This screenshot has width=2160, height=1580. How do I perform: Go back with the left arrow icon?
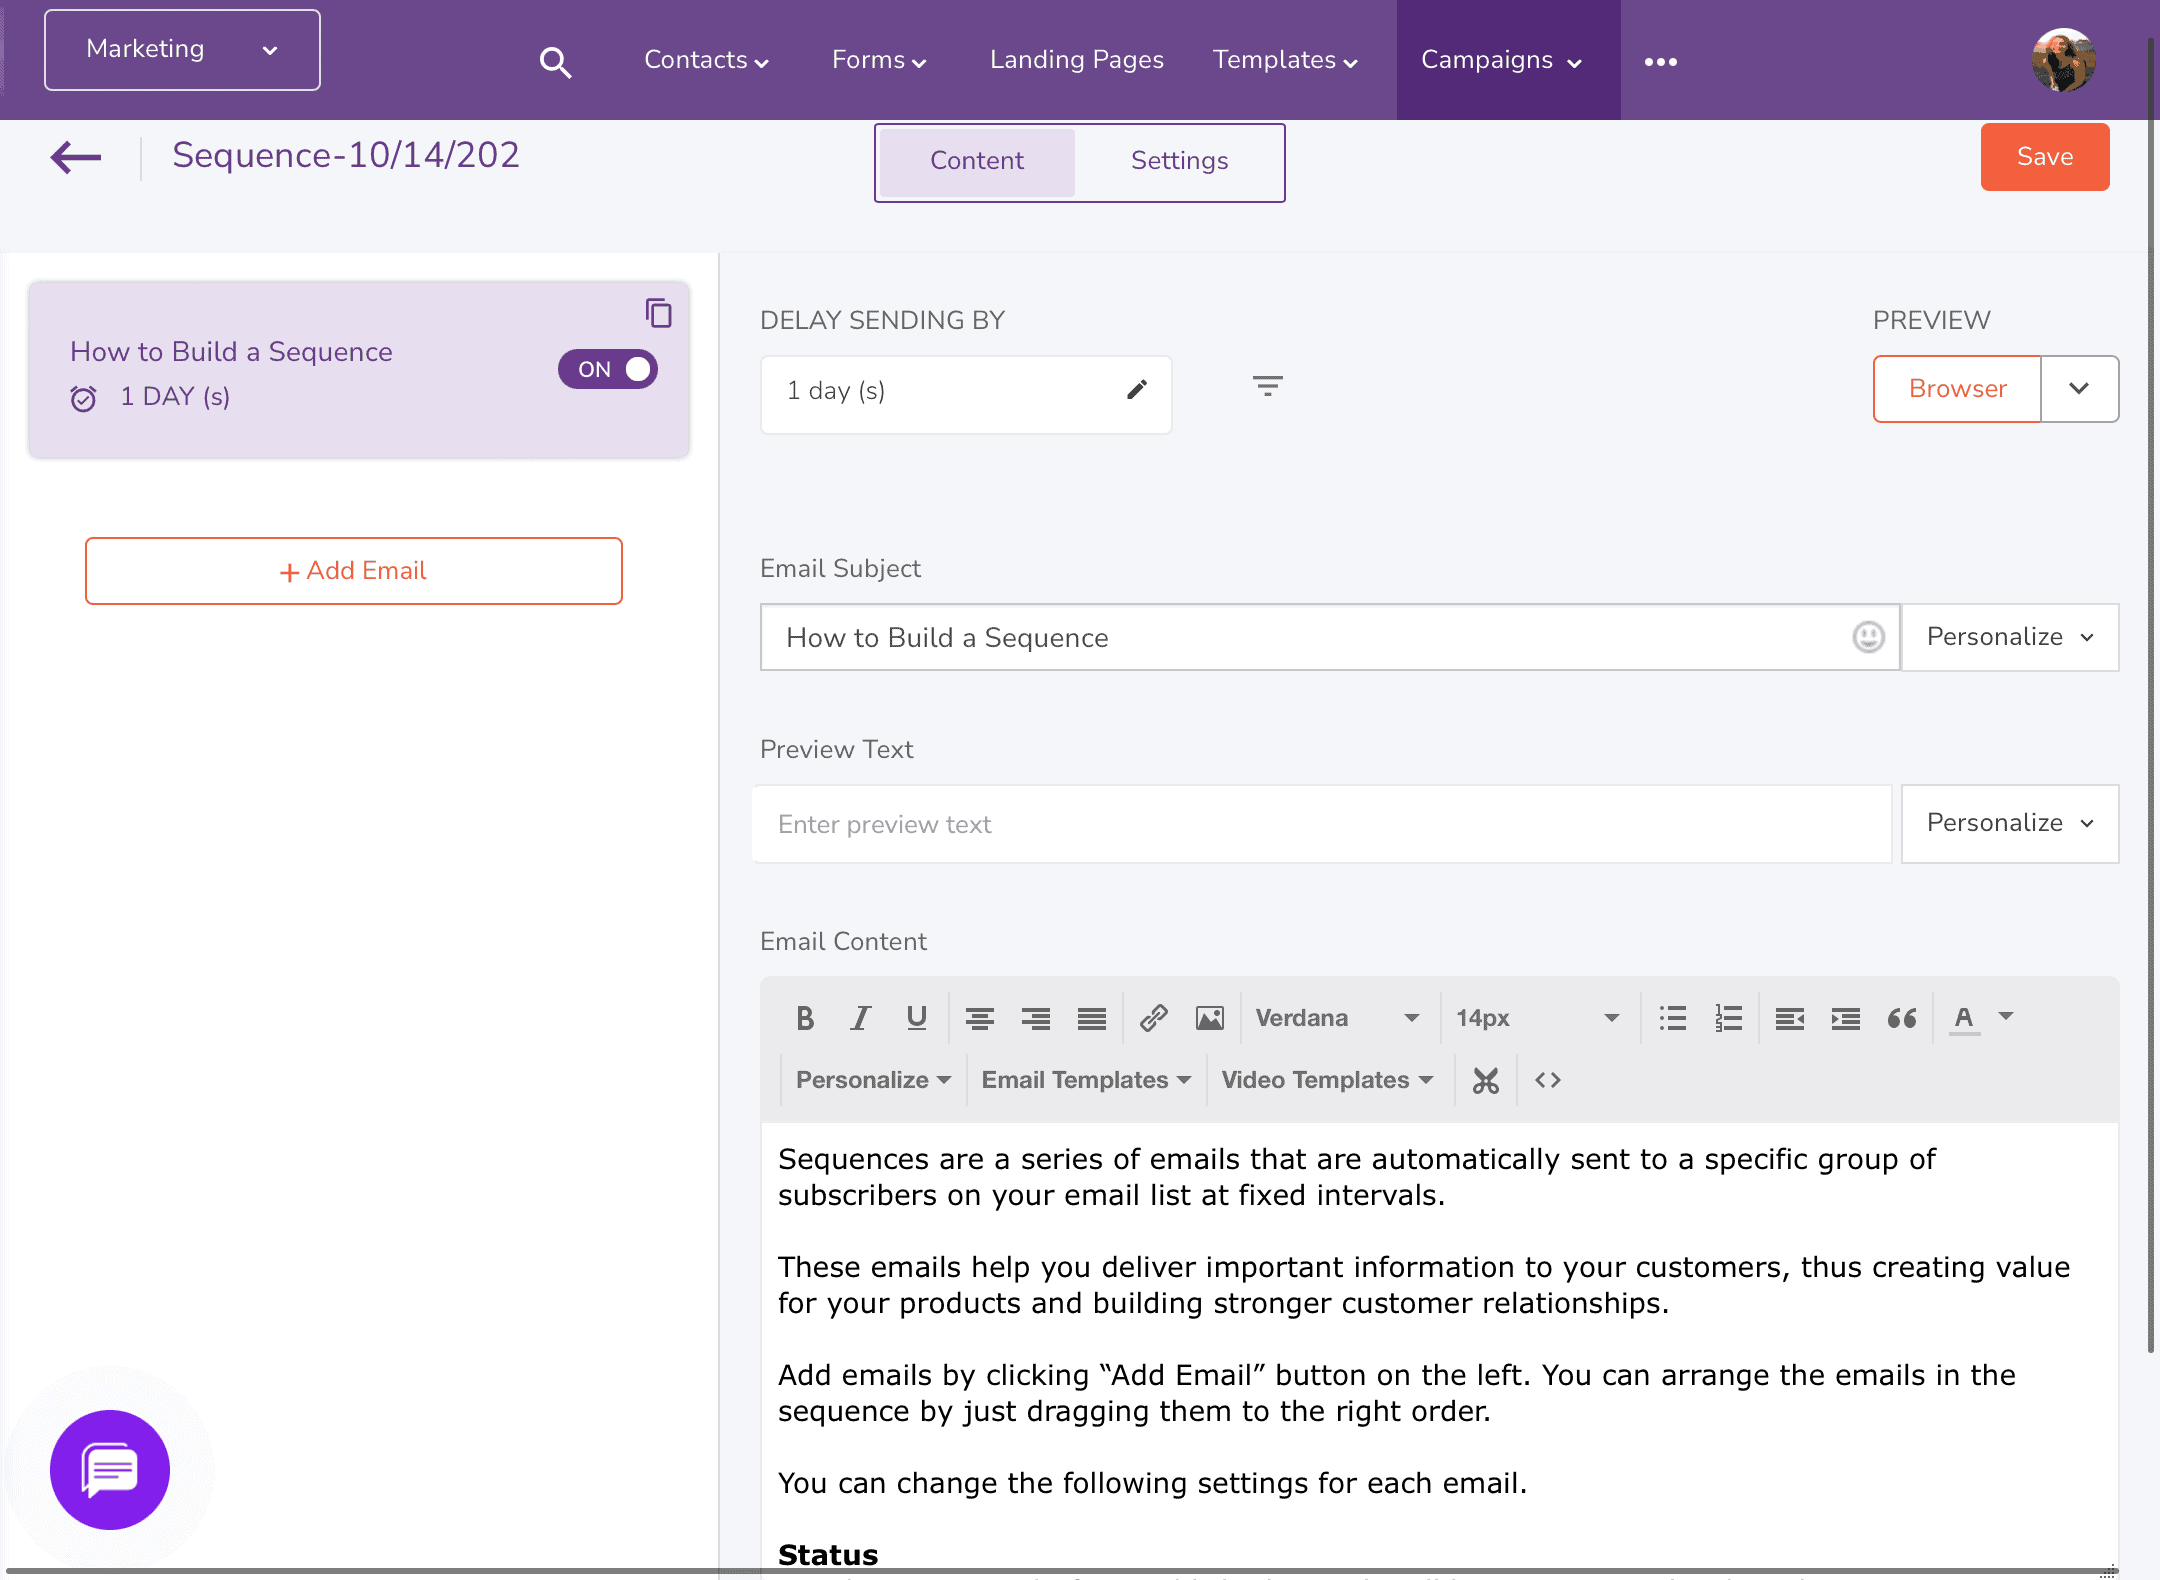[x=76, y=157]
